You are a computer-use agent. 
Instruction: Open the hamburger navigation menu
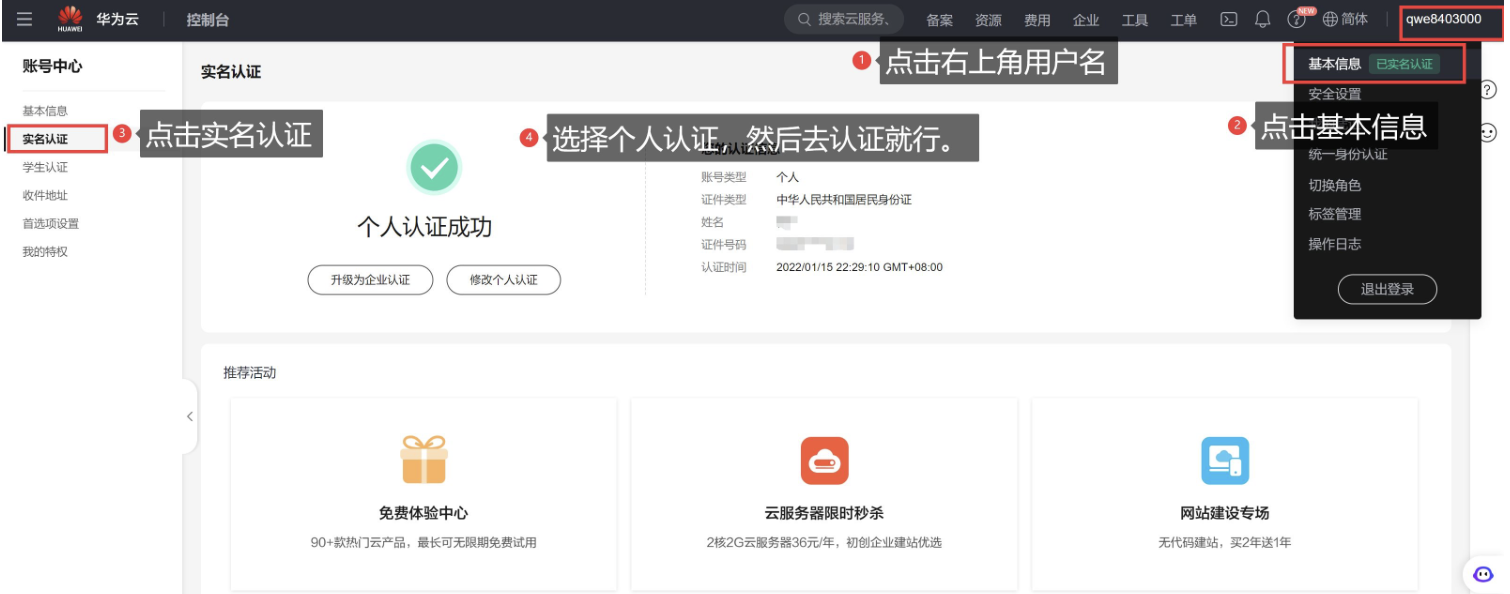(x=24, y=19)
